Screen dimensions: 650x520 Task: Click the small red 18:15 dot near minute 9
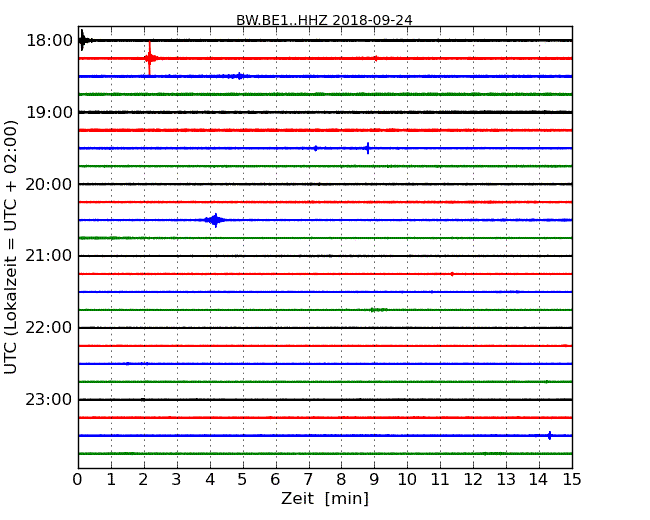[376, 58]
